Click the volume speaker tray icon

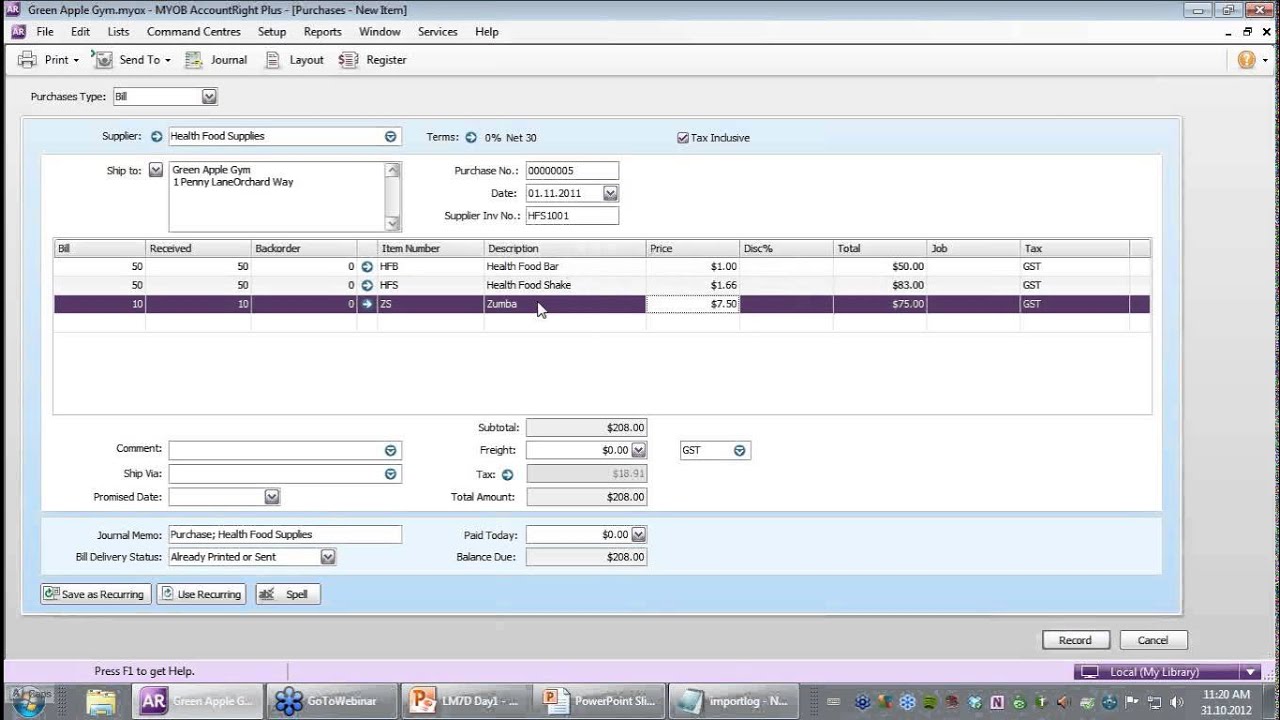tap(1176, 702)
